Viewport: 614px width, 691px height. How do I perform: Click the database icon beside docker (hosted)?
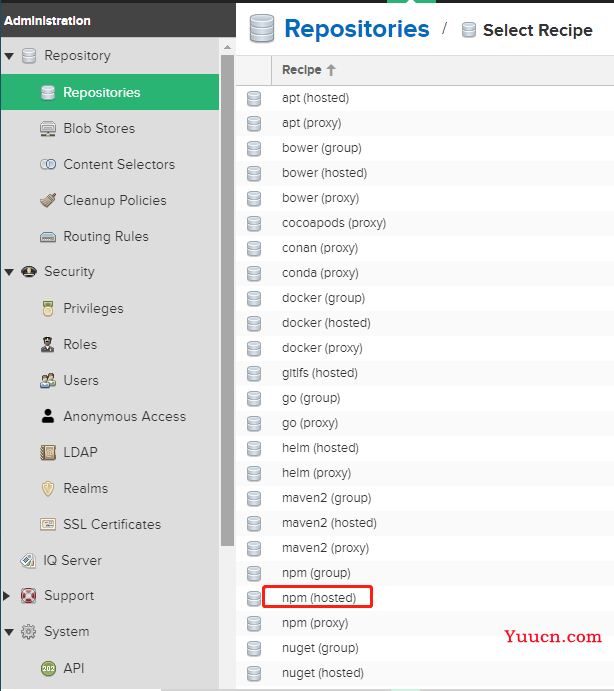pos(253,323)
